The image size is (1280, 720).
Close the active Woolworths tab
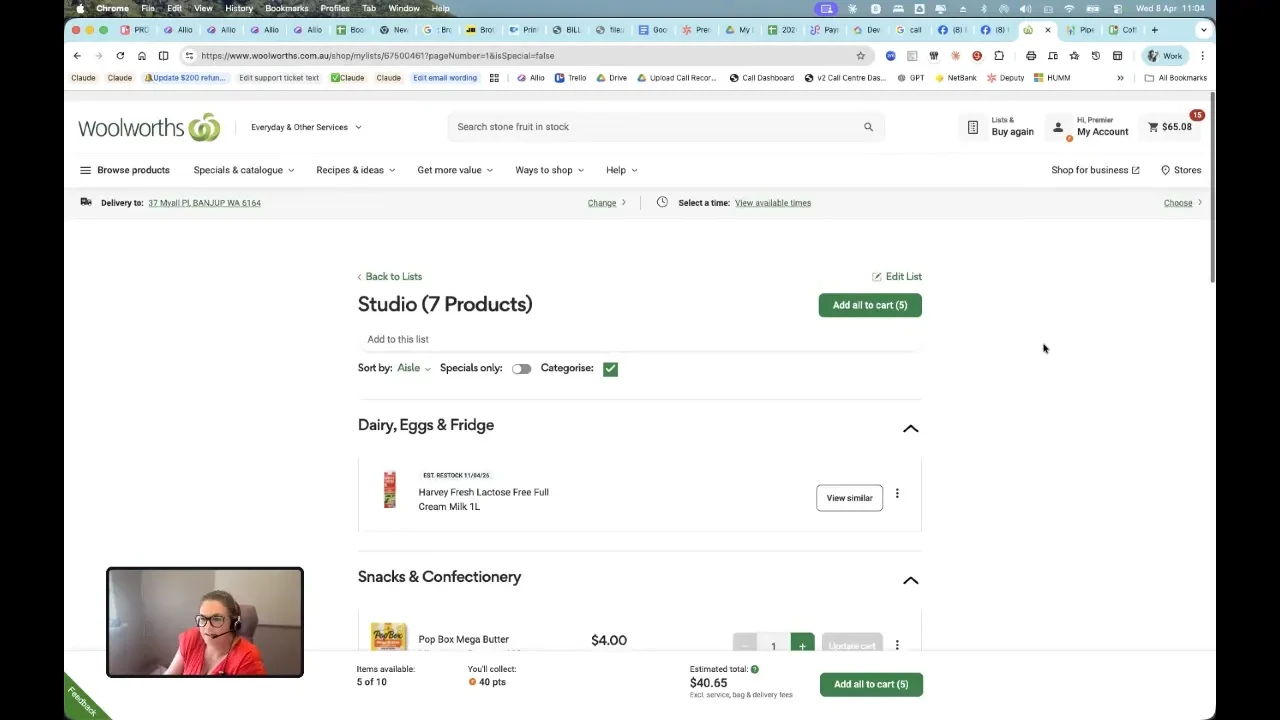click(x=1047, y=30)
